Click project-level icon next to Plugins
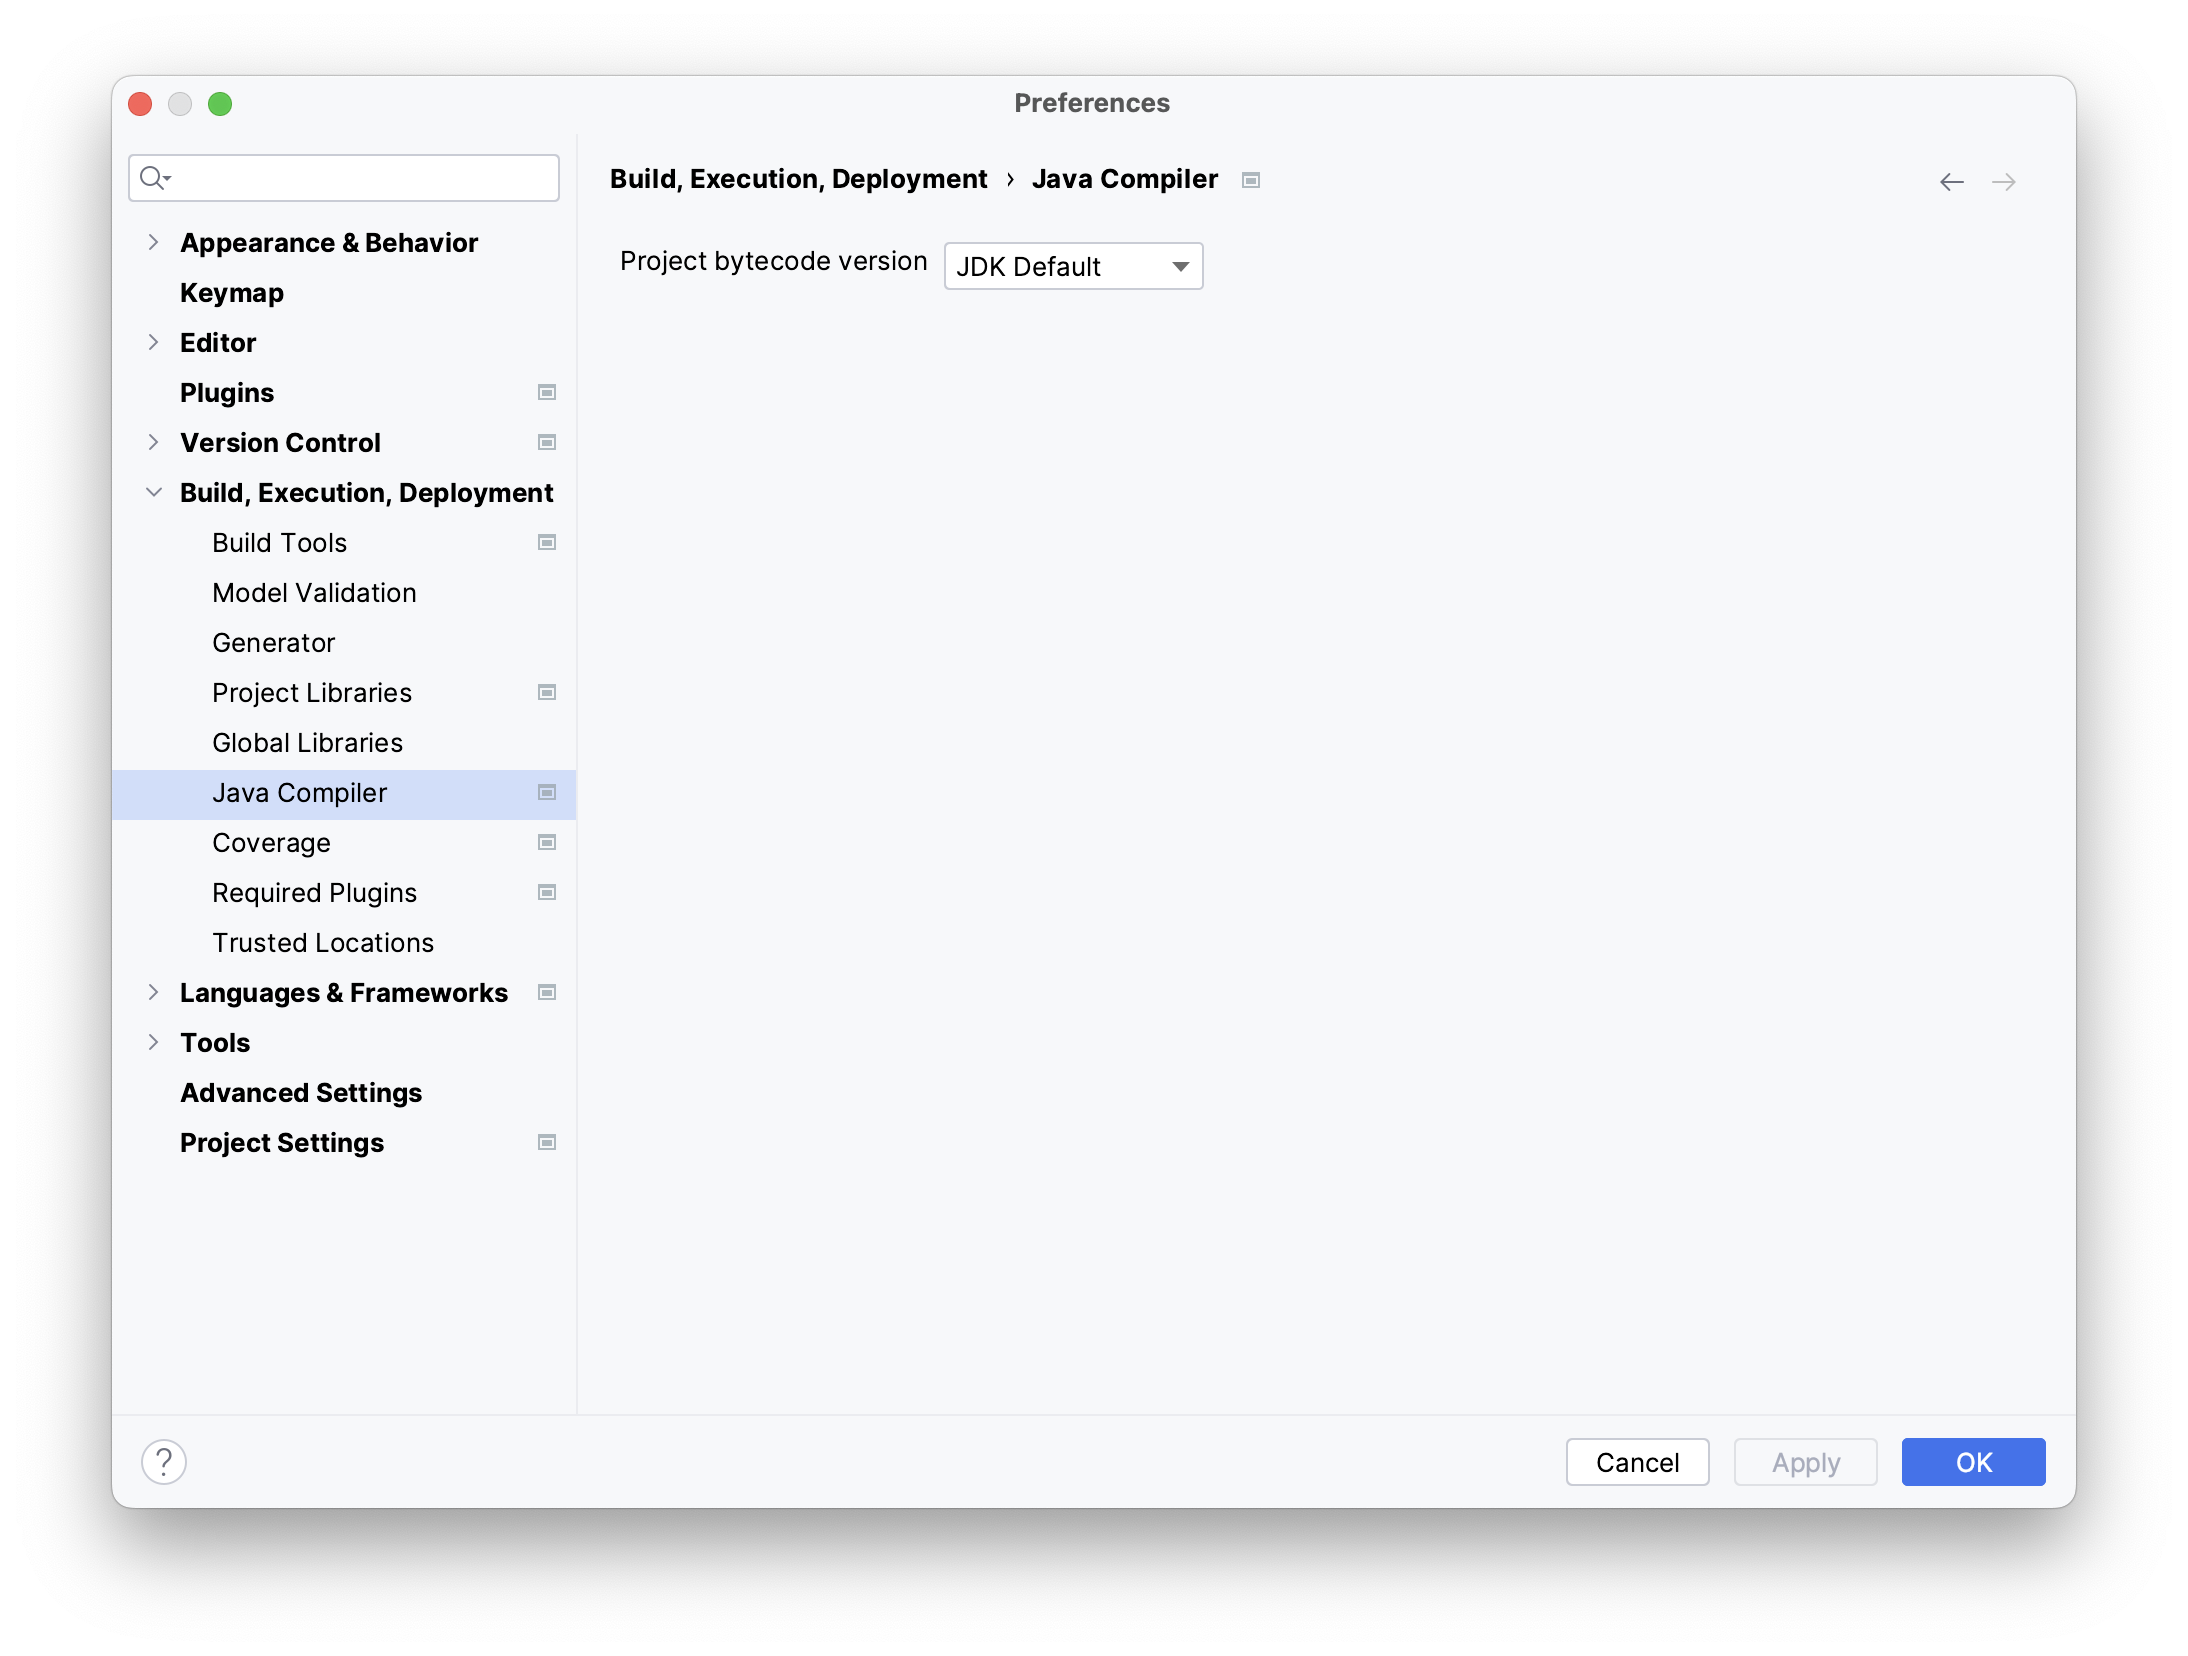The height and width of the screenshot is (1656, 2188). click(547, 392)
